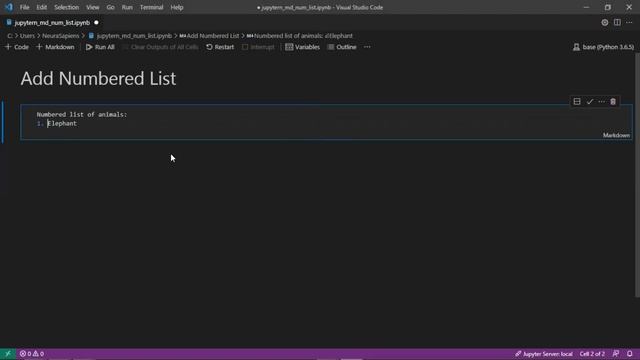Select the jupytern_md_num_list.ipynb tab
The image size is (640, 360).
52,23
